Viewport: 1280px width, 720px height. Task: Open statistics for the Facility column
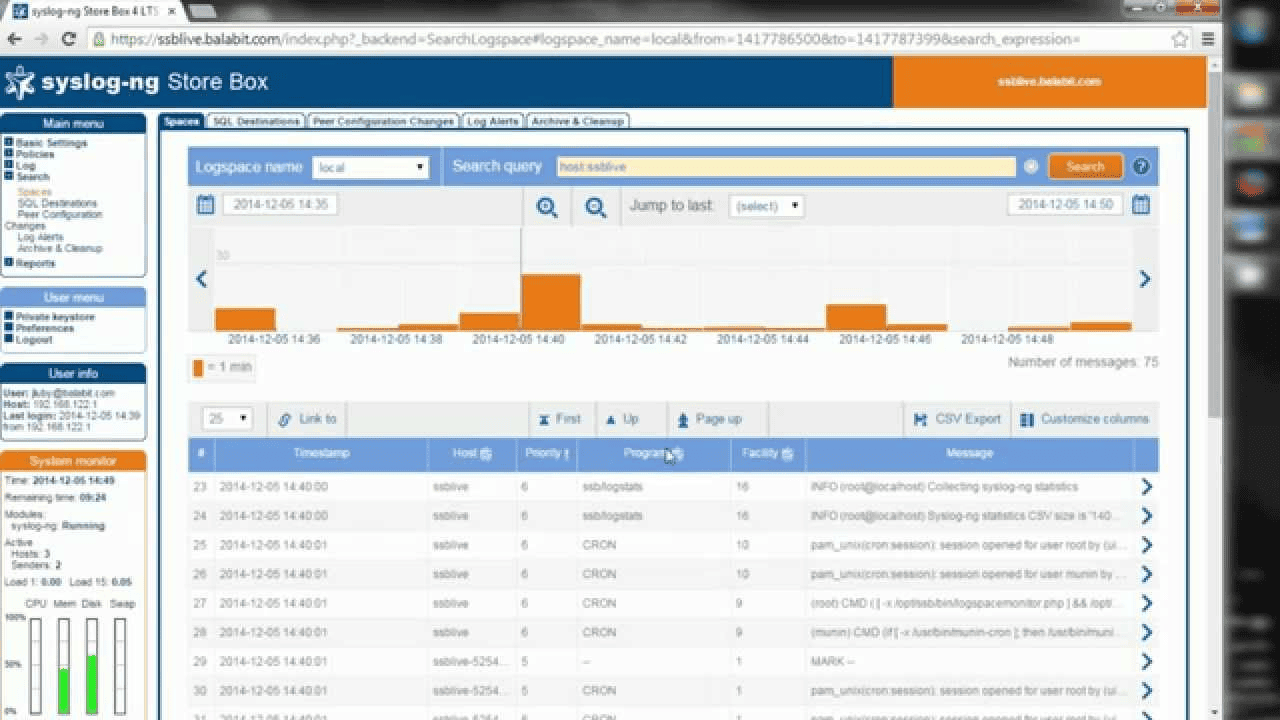(x=788, y=454)
